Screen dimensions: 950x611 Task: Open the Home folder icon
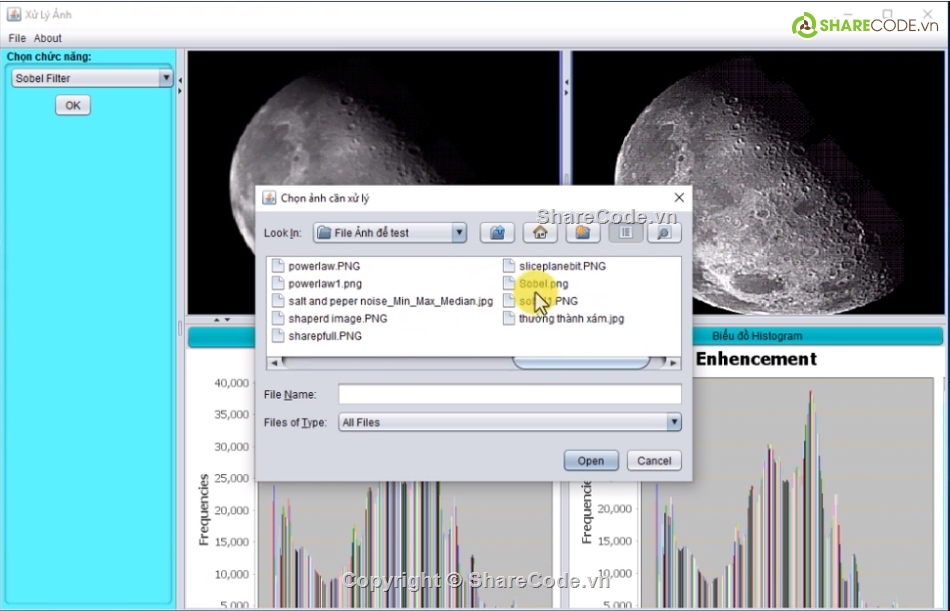[540, 233]
